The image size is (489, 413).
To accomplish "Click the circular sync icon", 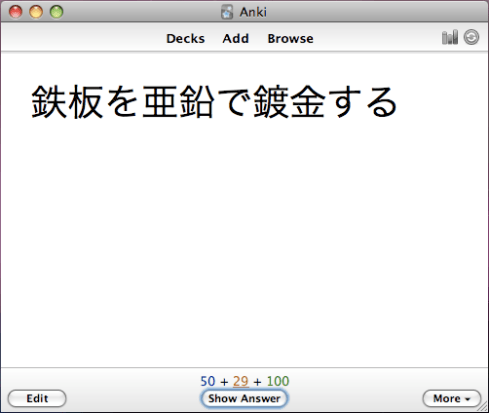I will (x=471, y=37).
